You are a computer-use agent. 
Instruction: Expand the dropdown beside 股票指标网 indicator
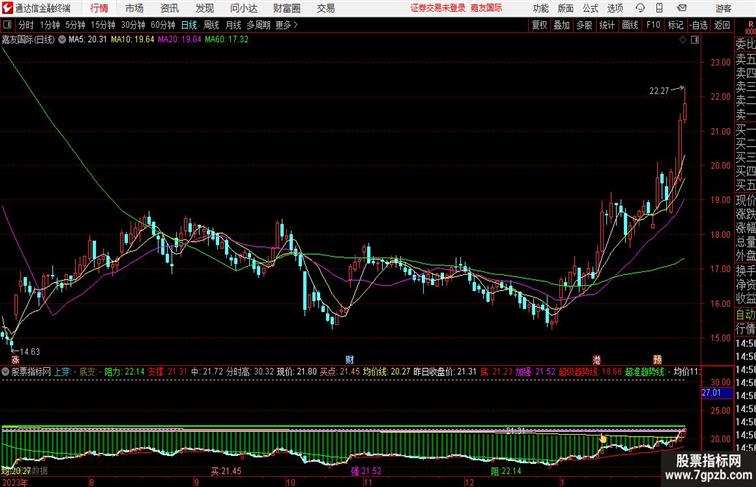(5, 372)
